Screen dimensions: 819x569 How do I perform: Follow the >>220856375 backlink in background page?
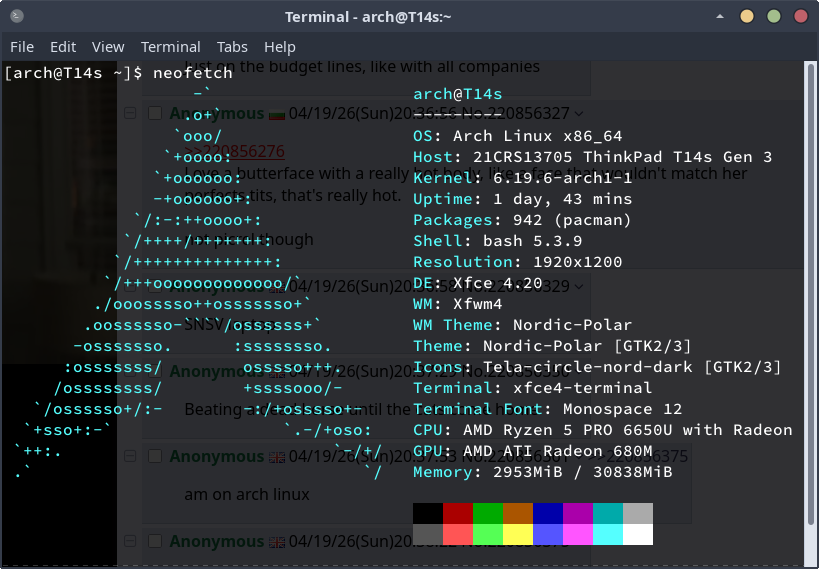639,456
